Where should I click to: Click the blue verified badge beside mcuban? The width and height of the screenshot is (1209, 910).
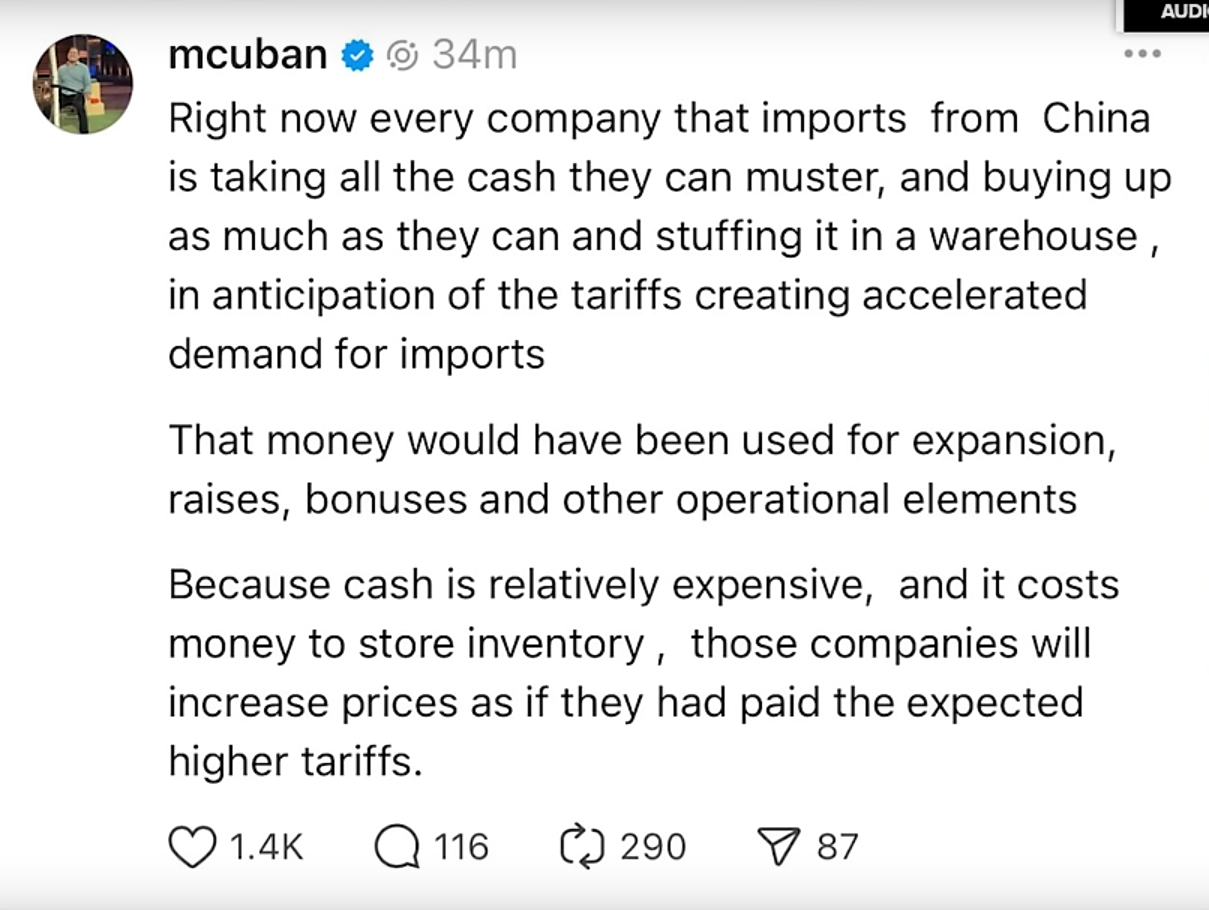coord(358,56)
